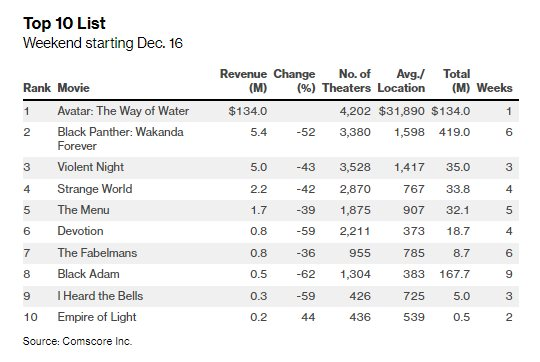This screenshot has height=362, width=540.
Task: Click the No. of Theaters column header
Action: tap(346, 81)
